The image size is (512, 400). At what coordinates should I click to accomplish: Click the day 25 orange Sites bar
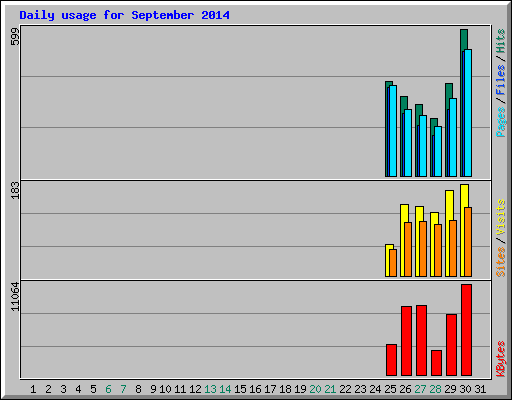393,263
